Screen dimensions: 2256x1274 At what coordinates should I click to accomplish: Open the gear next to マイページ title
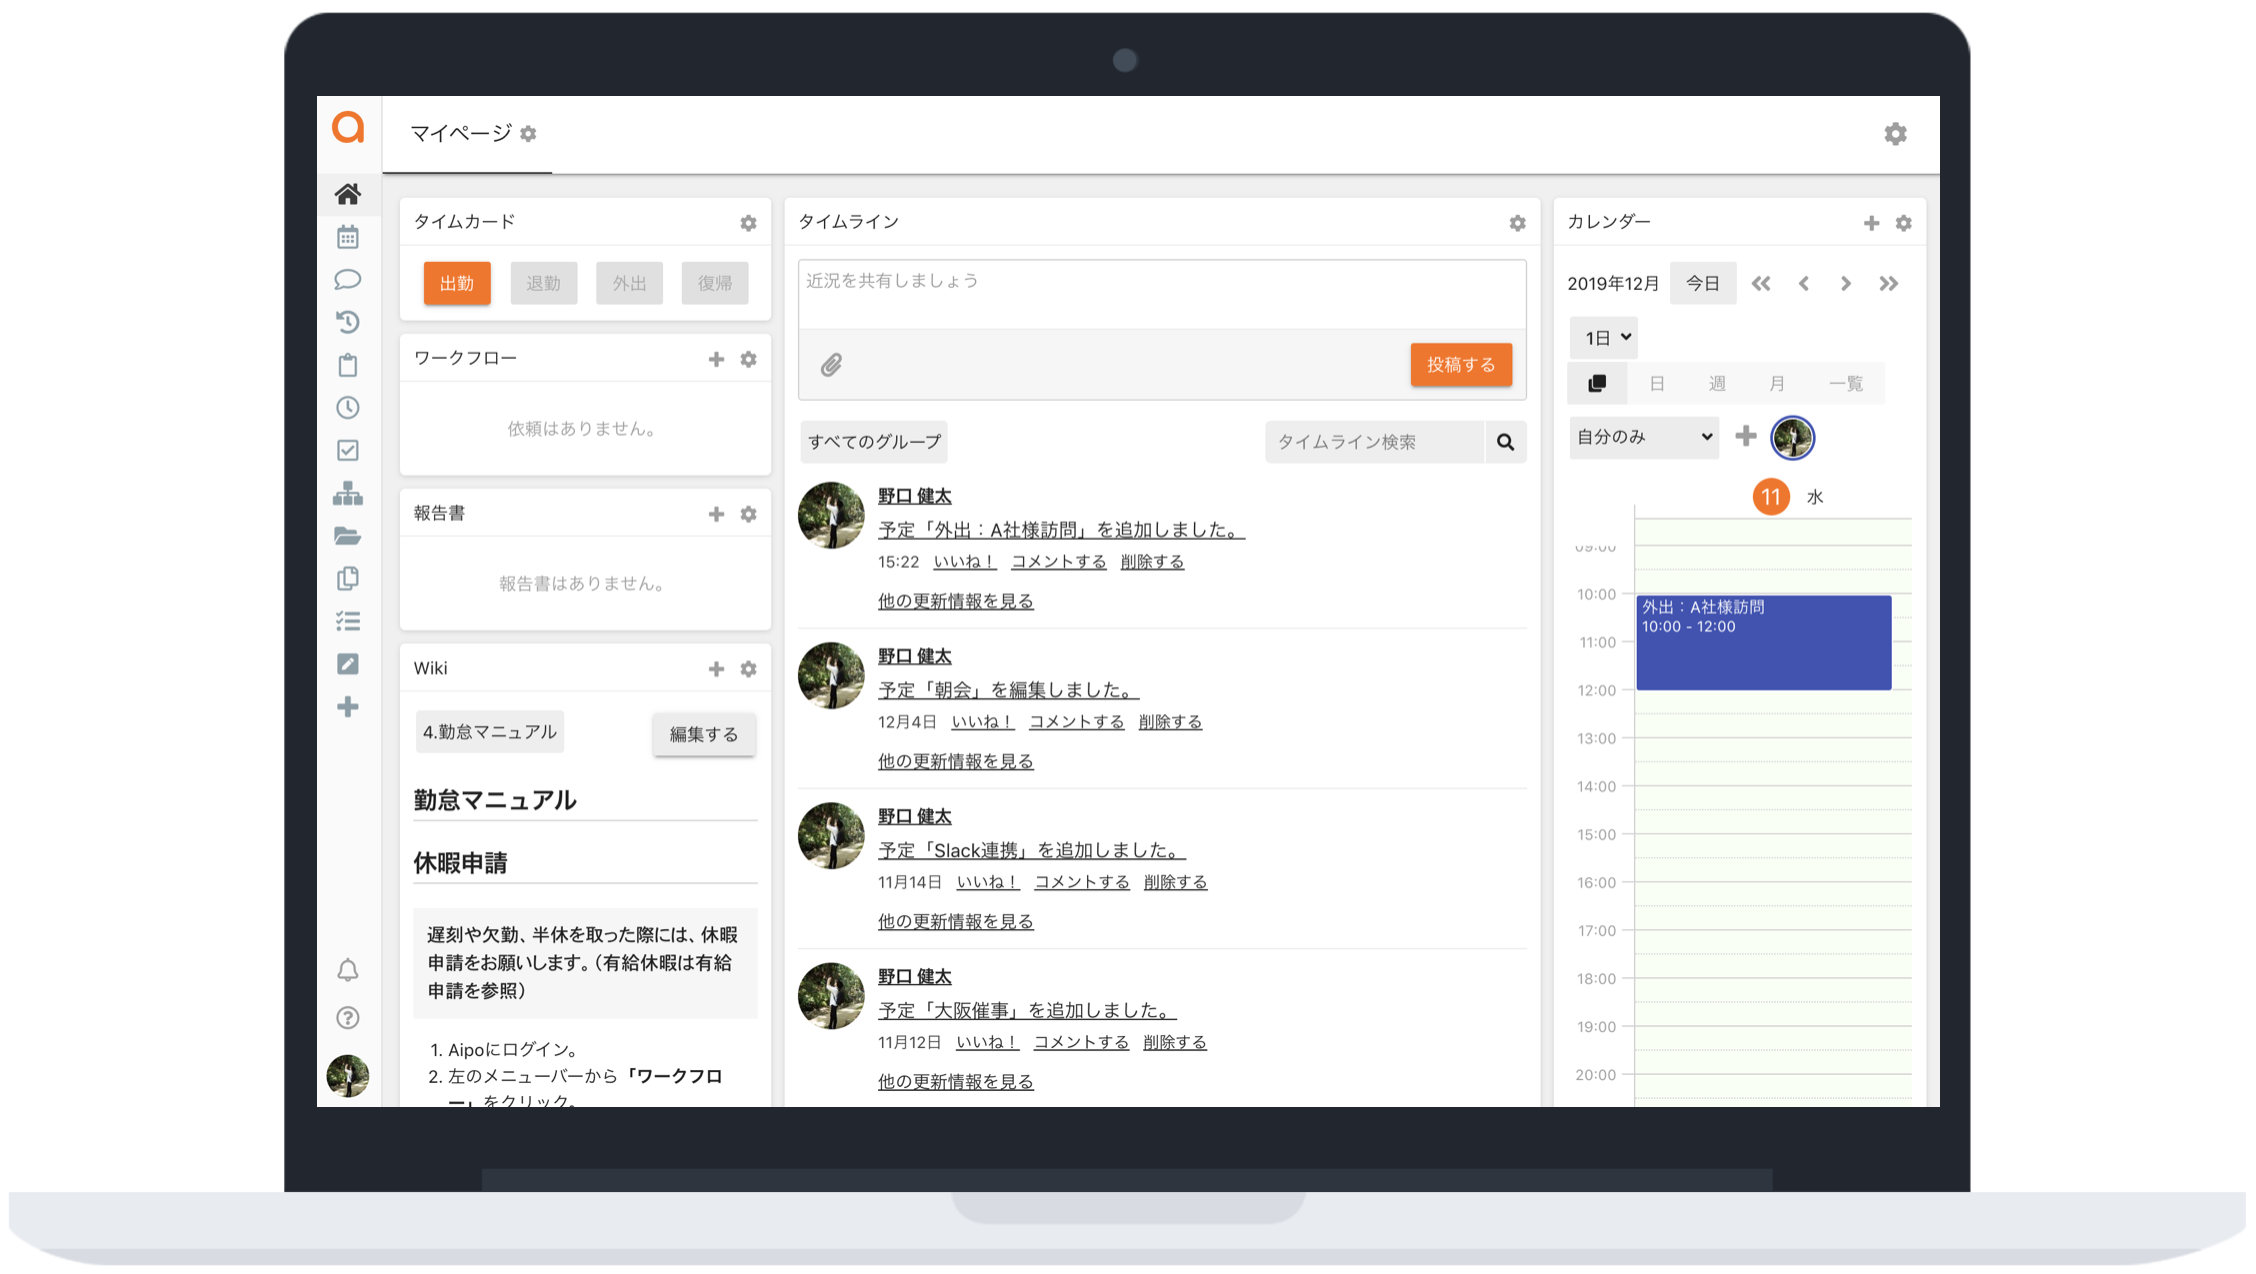click(528, 134)
